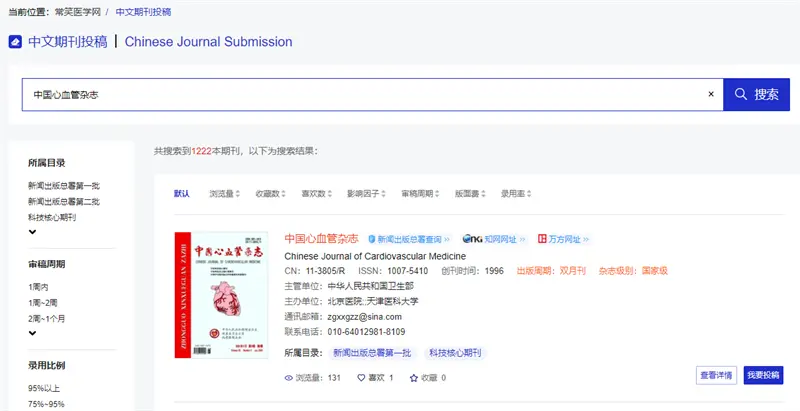Expand the 审稿周期 list with down chevron
The height and width of the screenshot is (411, 800).
tap(33, 333)
